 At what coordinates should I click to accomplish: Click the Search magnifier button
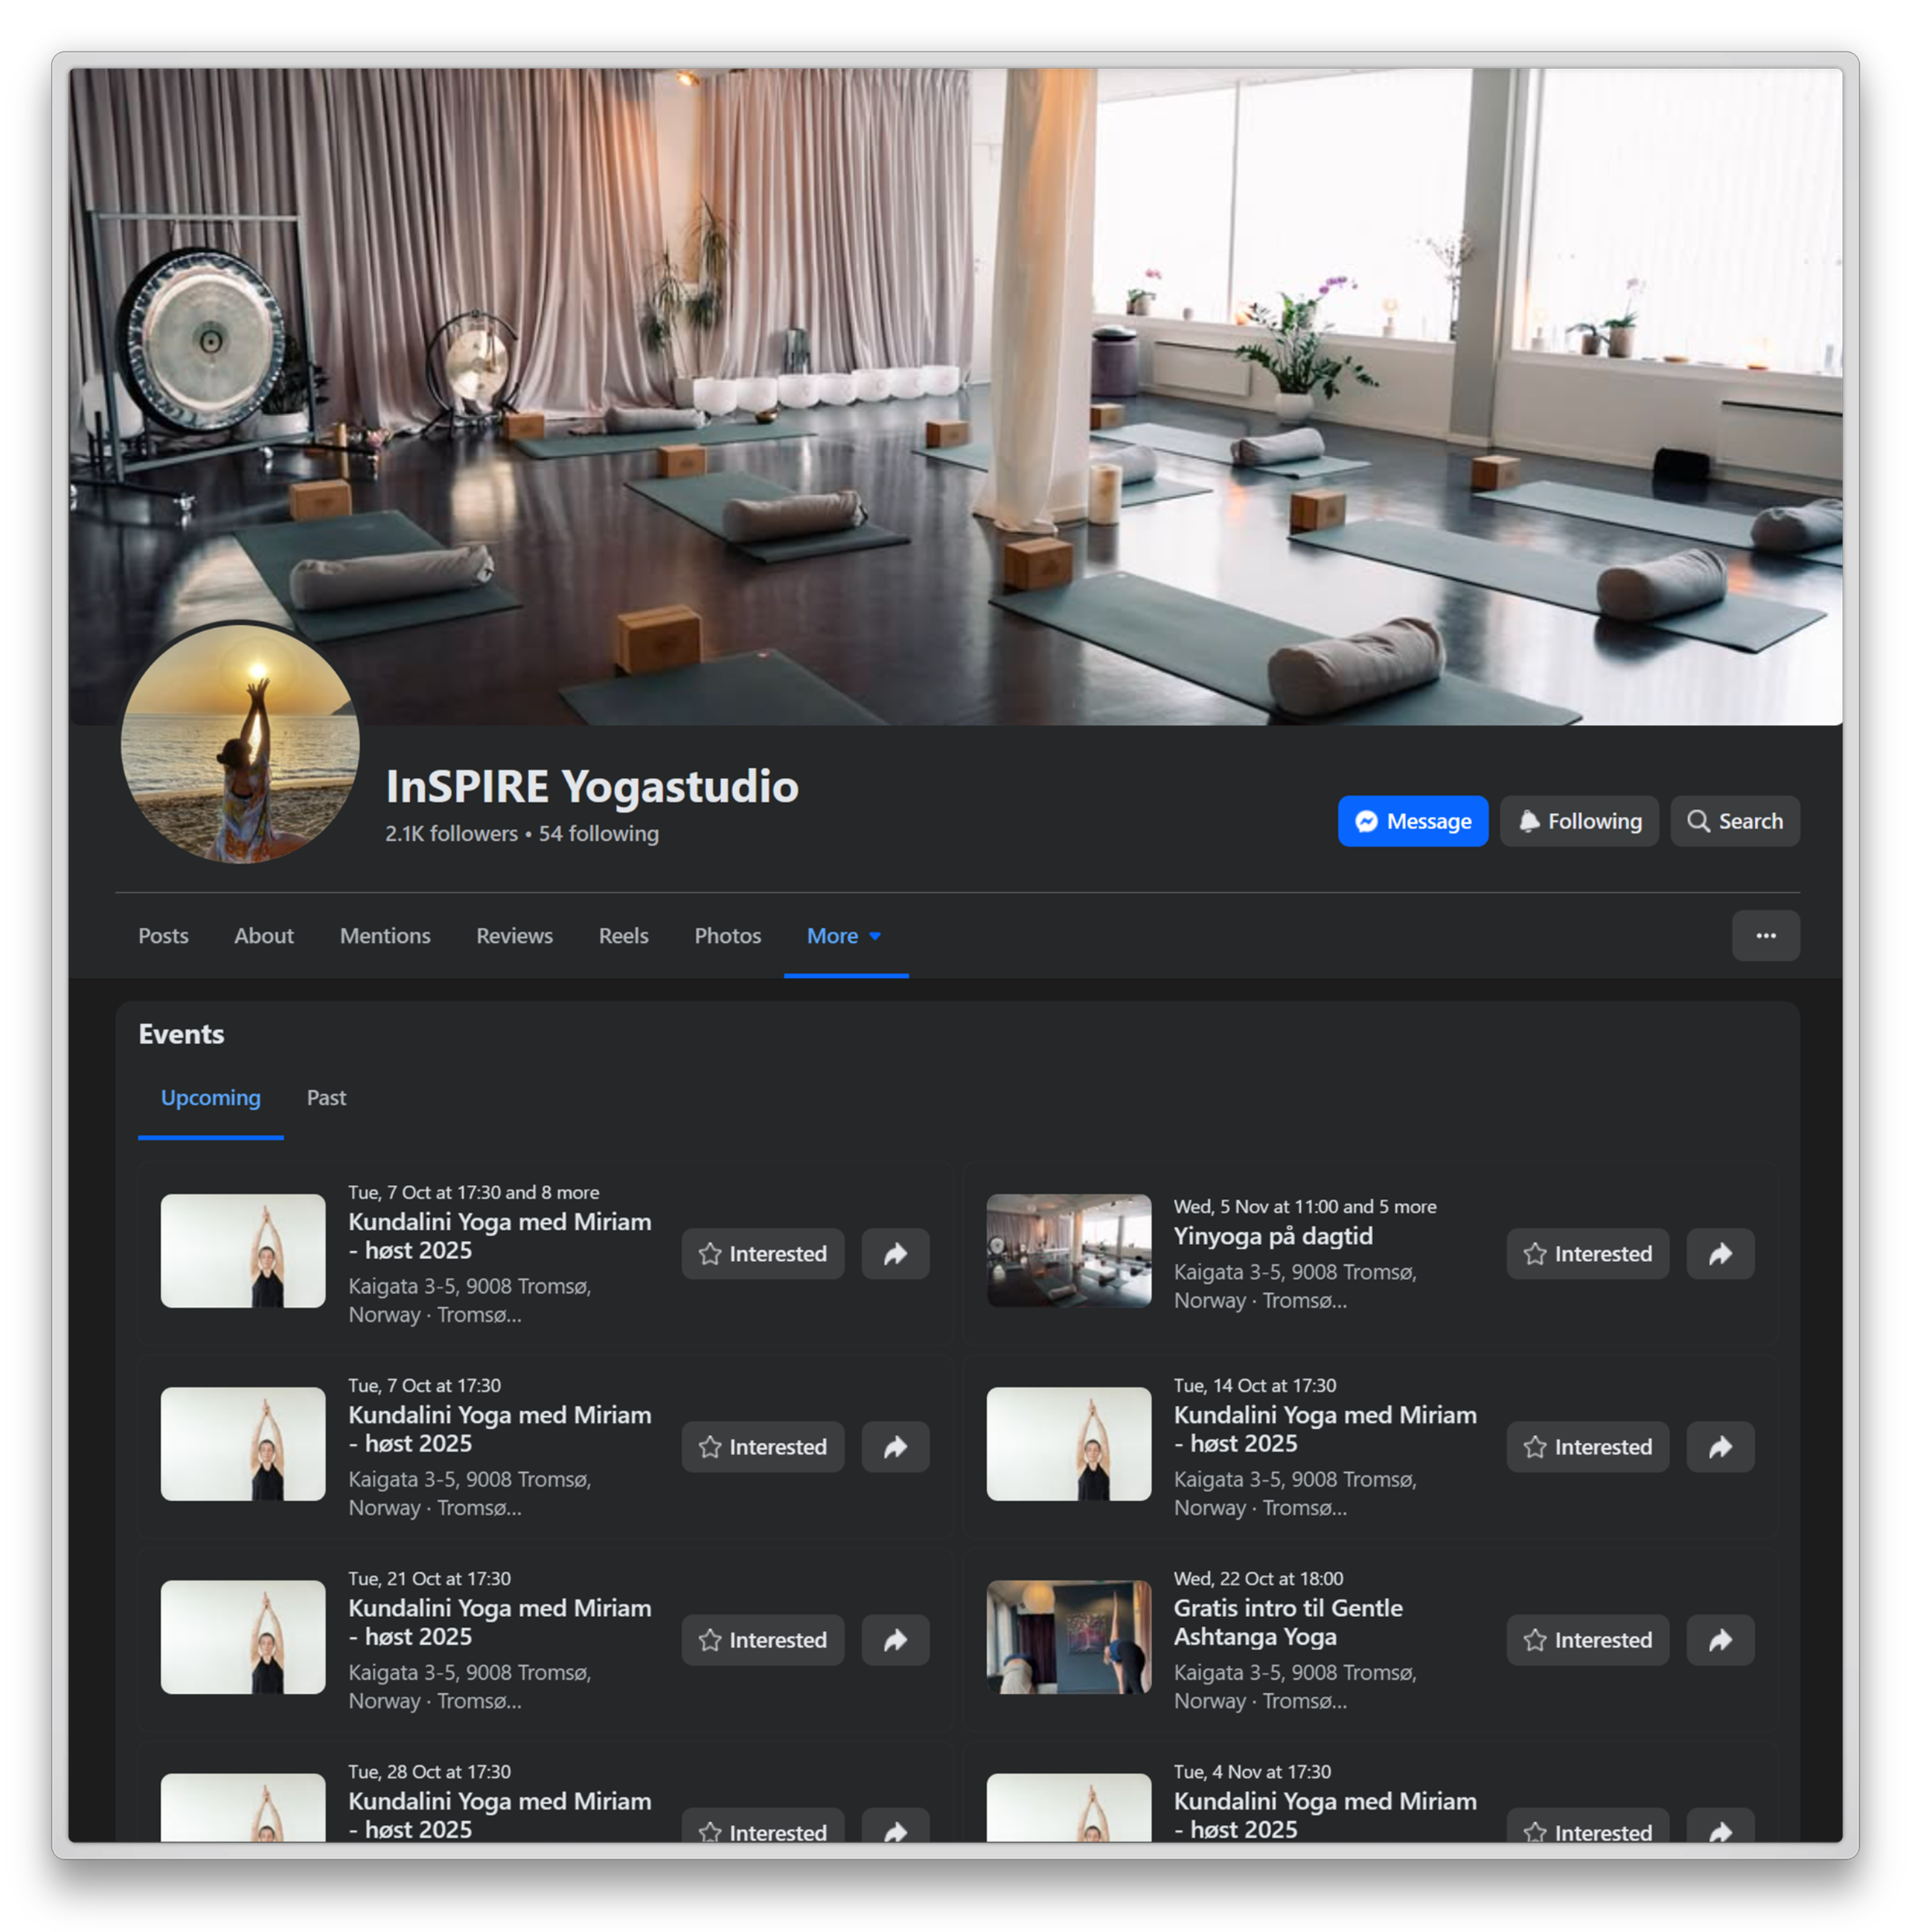[x=1735, y=821]
